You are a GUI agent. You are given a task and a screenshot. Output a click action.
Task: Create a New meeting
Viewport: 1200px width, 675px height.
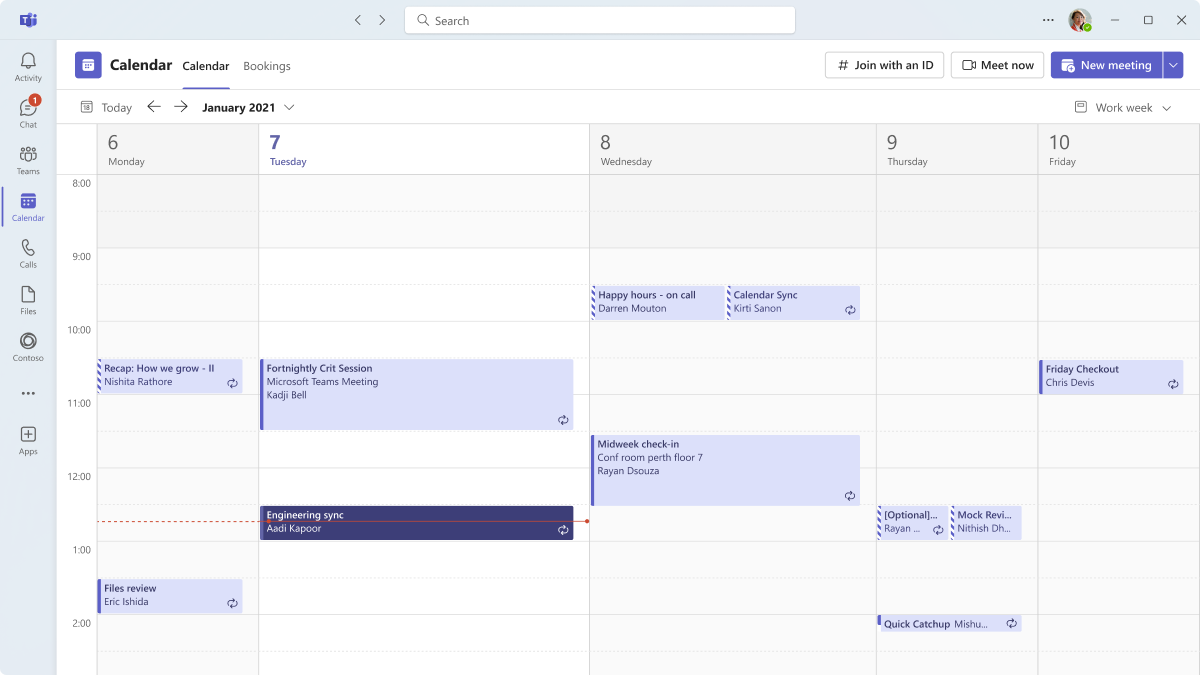coord(1106,65)
